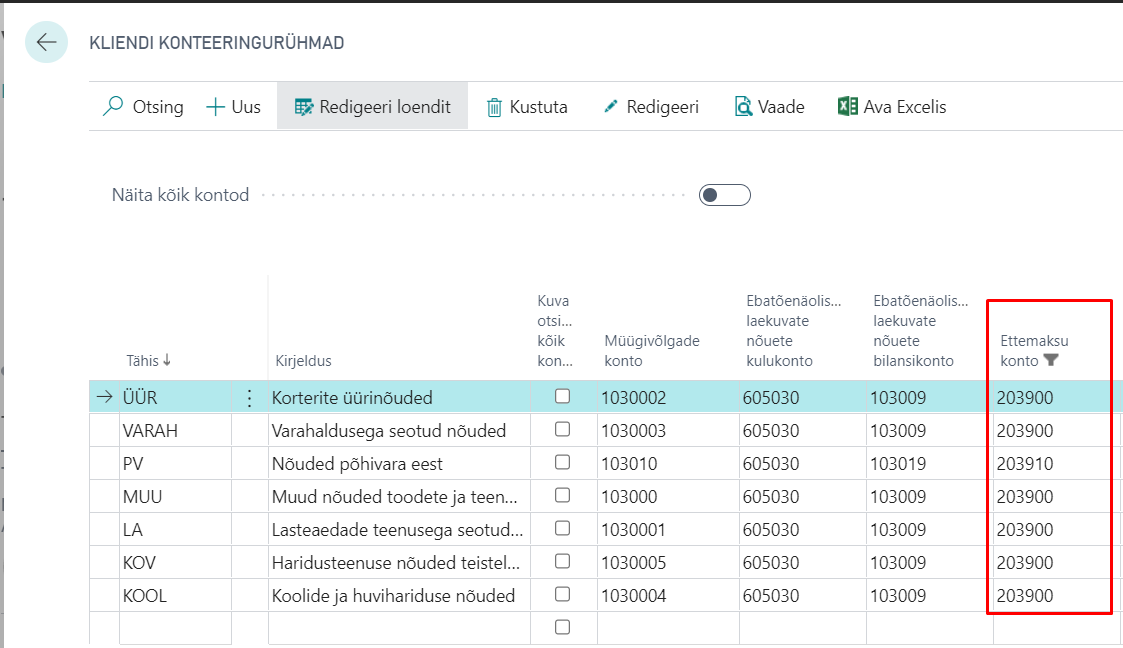1123x648 pixels.
Task: Select the Ettemaksu konto cell 203910
Action: pyautogui.click(x=1025, y=464)
